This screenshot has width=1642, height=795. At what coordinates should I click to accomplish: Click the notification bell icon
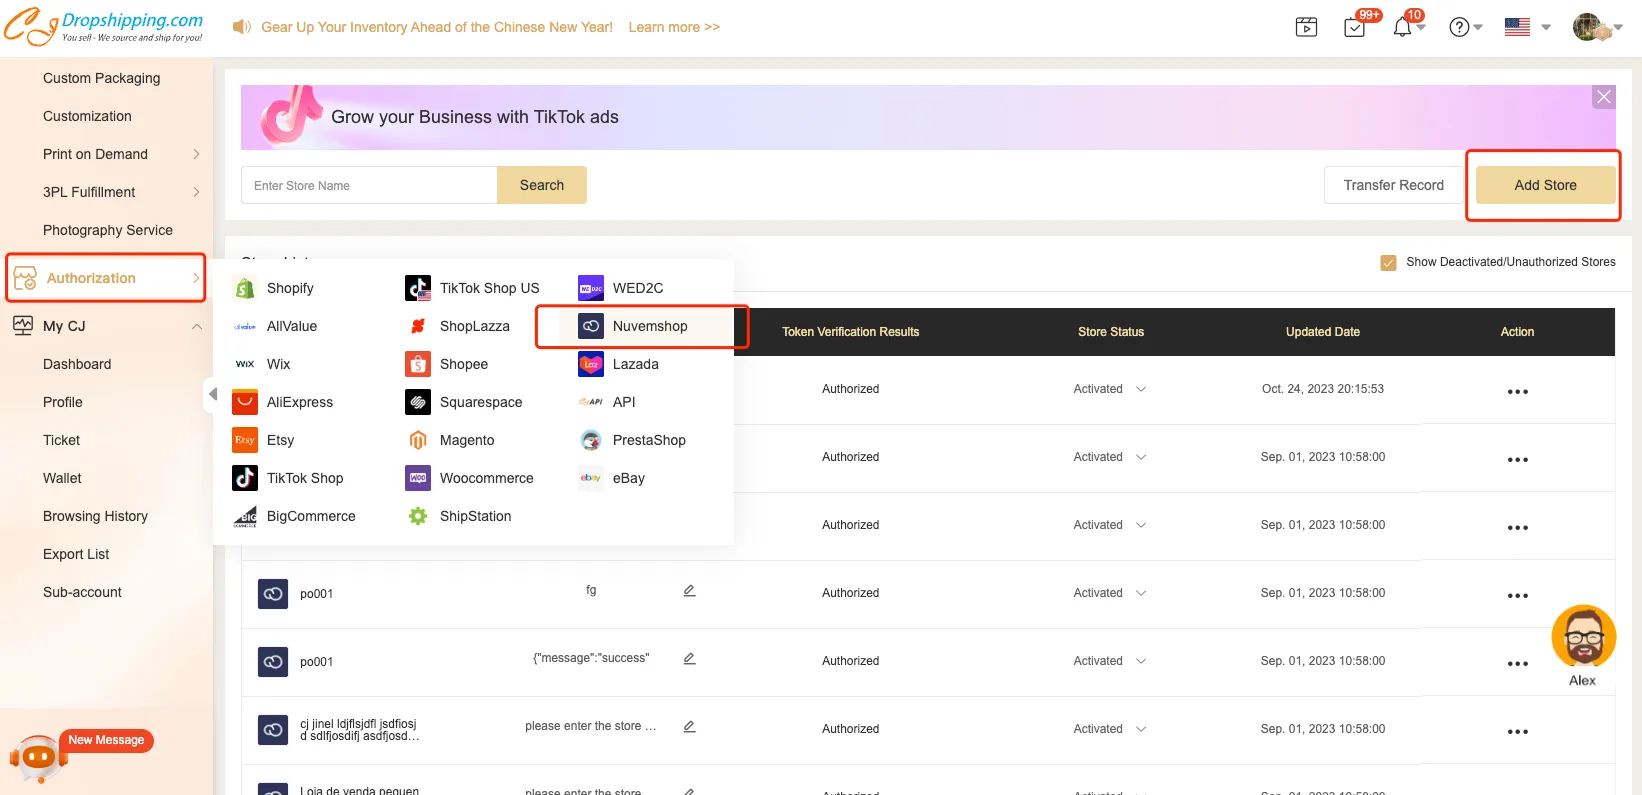(x=1402, y=27)
